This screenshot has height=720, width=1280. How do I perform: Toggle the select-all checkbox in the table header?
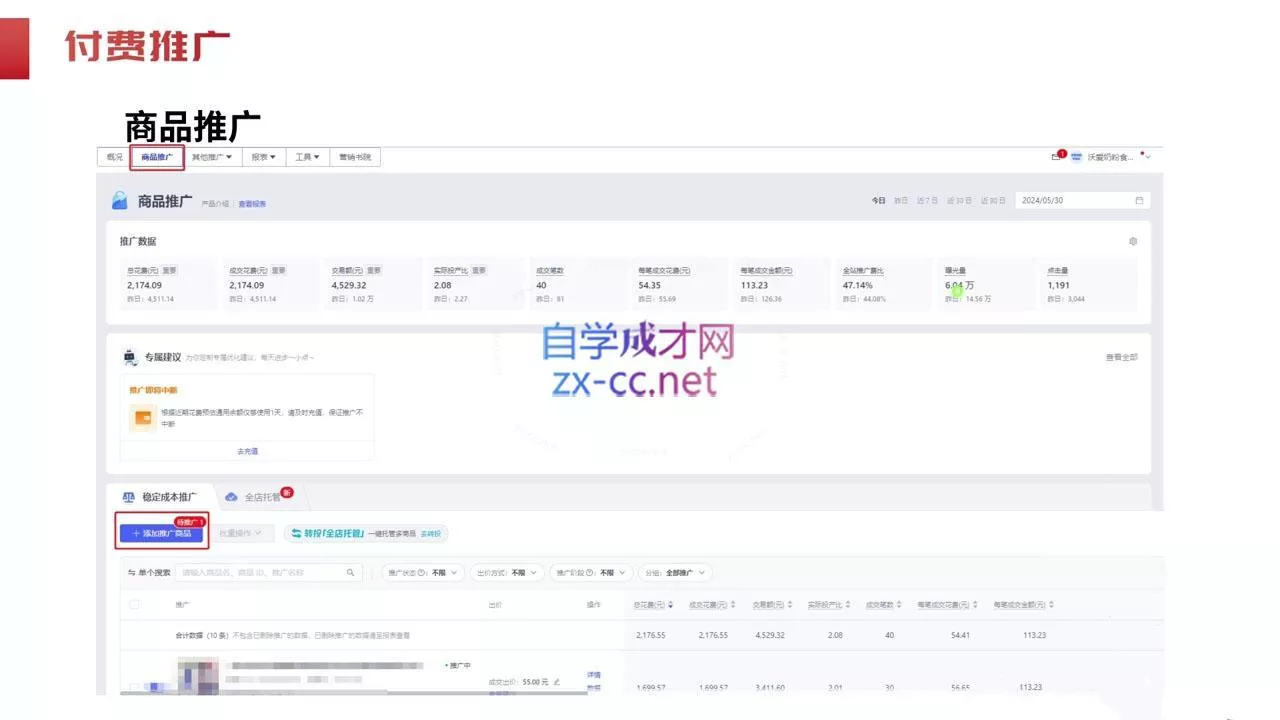pos(134,604)
